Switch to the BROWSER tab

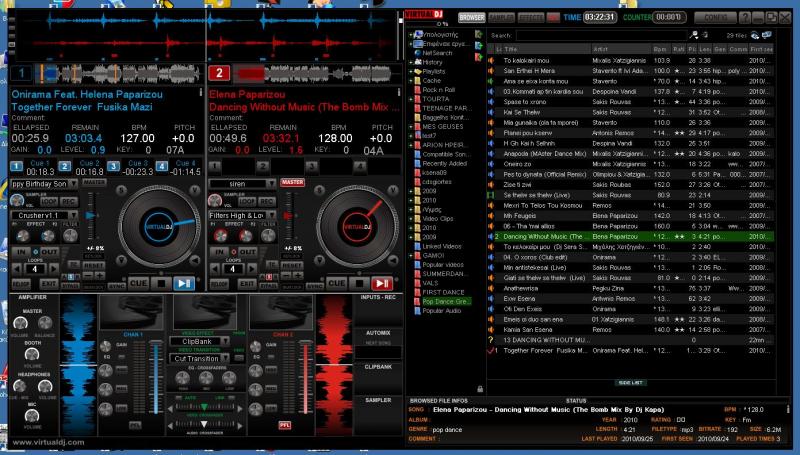click(x=471, y=17)
